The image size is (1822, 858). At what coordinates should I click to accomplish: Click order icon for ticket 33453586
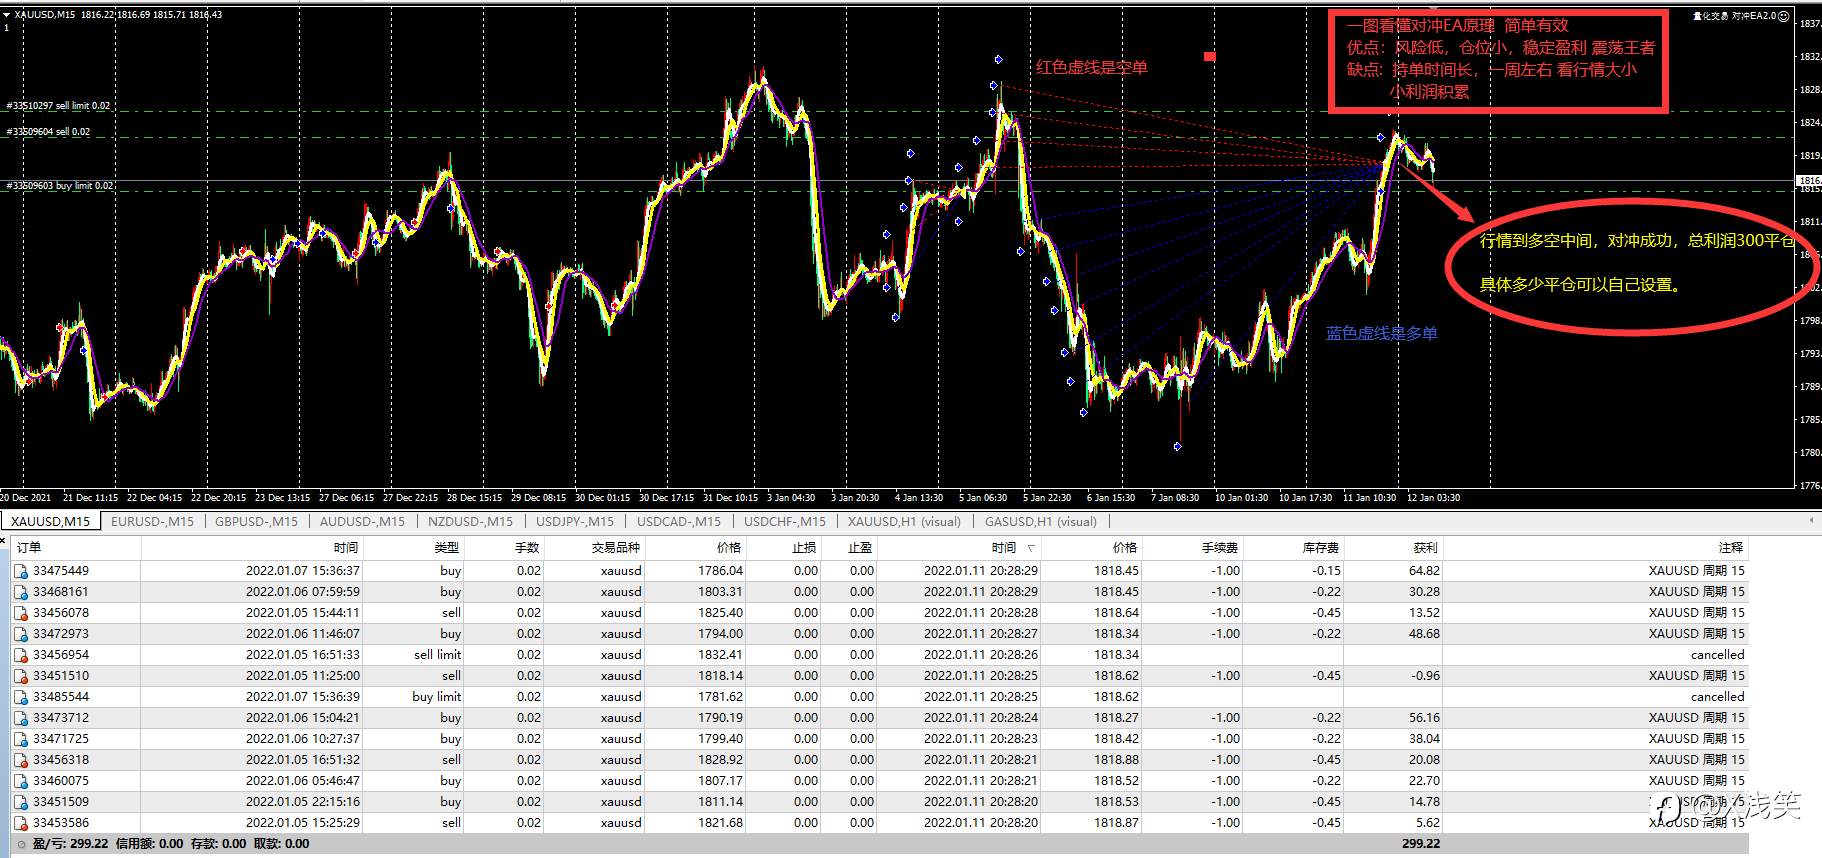coord(21,823)
